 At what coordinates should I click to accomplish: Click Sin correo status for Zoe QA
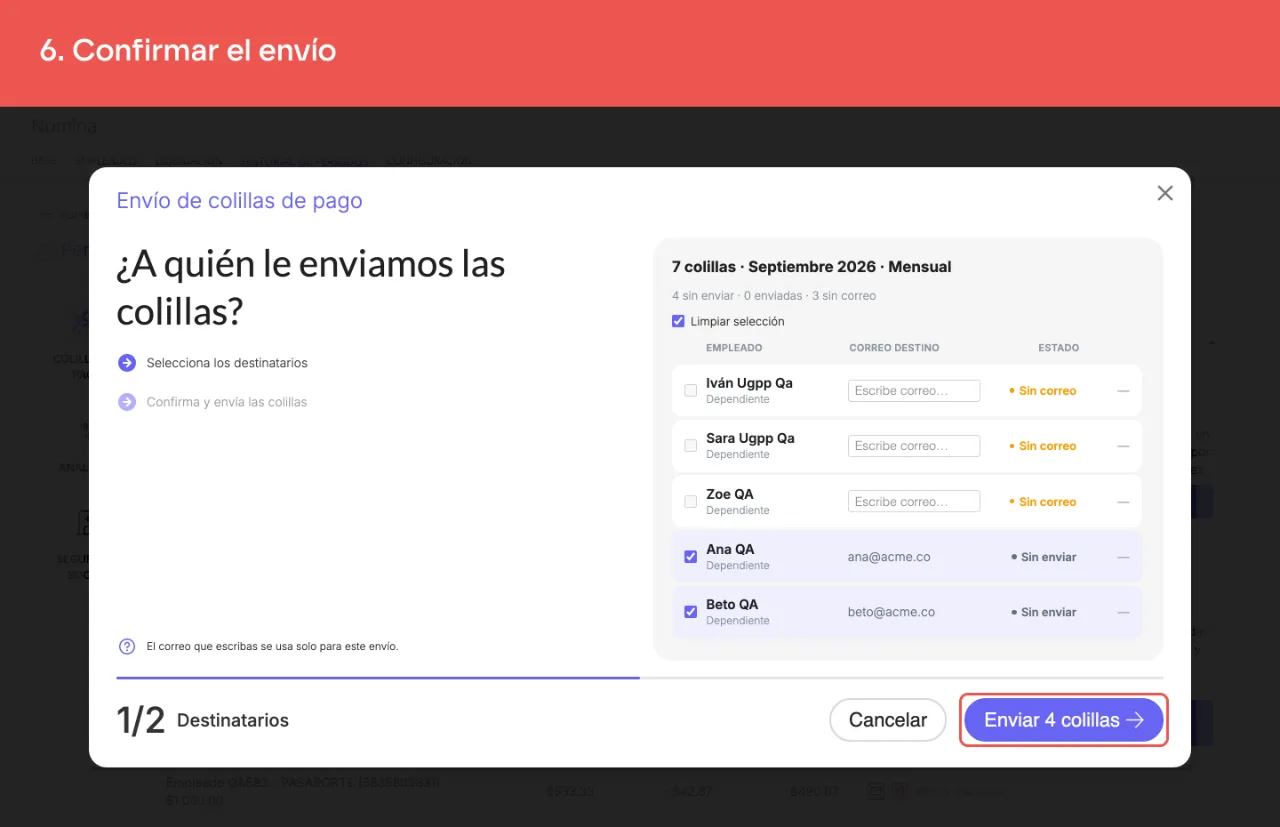pyautogui.click(x=1043, y=502)
